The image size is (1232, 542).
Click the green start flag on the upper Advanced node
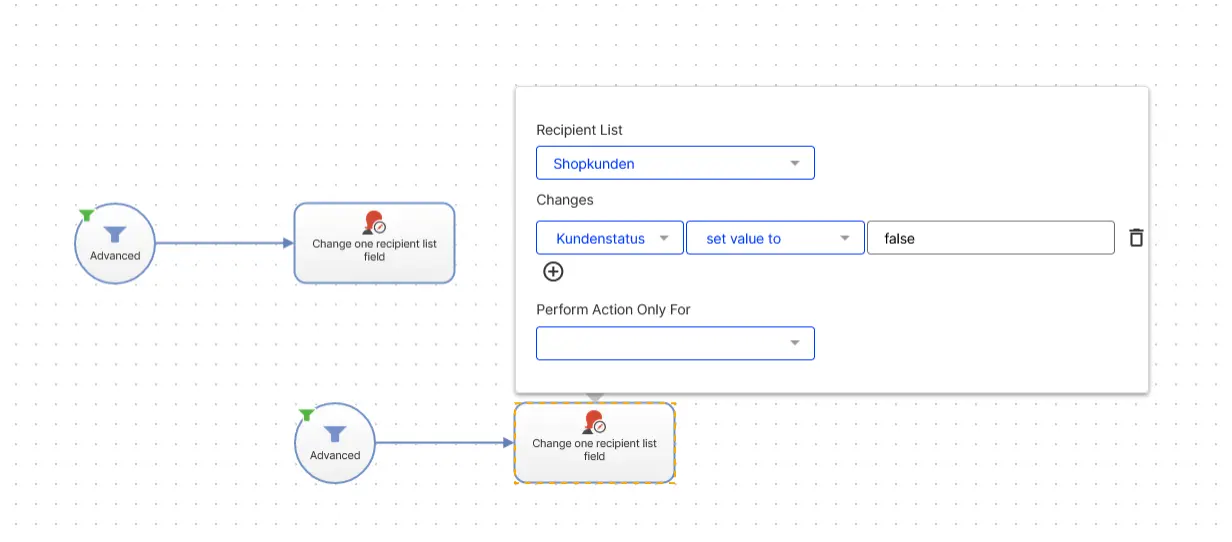[87, 215]
